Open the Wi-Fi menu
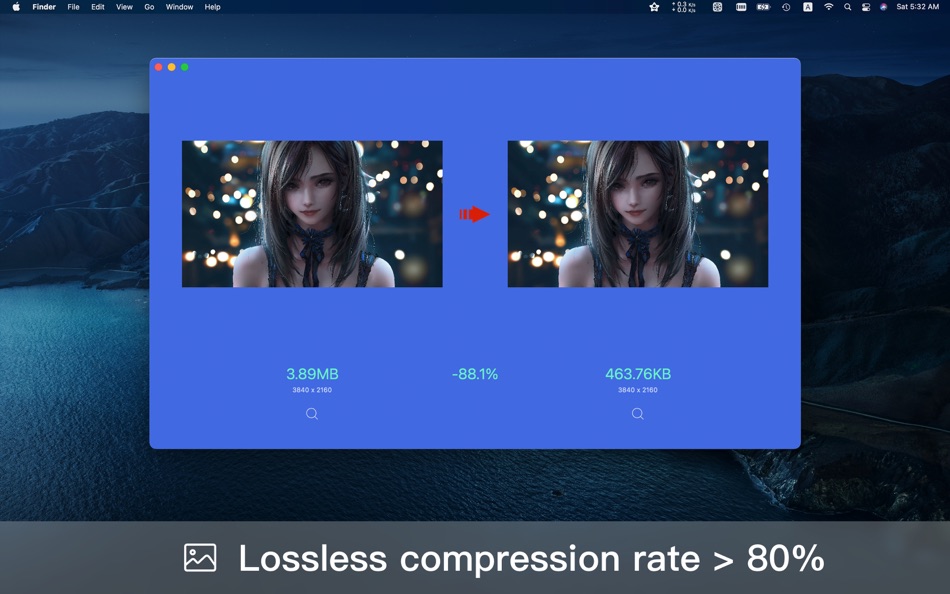 click(829, 7)
